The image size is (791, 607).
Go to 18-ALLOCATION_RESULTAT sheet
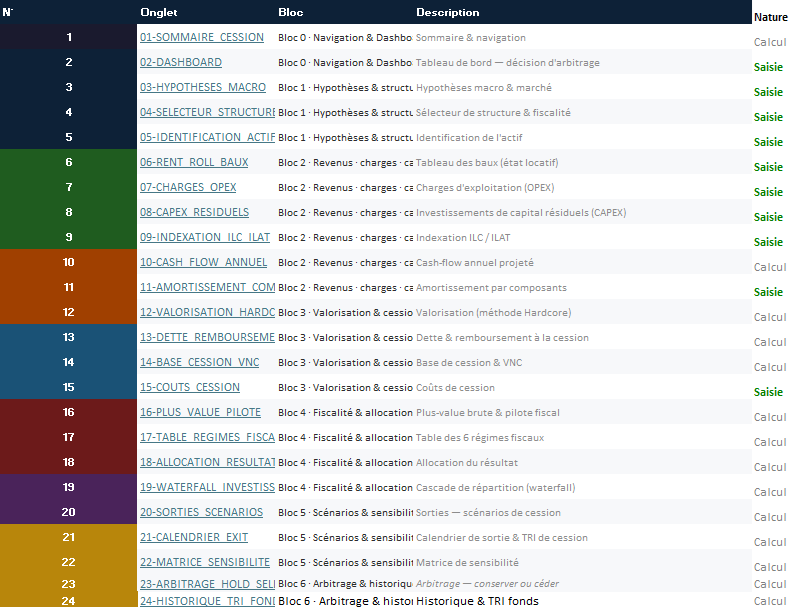207,462
